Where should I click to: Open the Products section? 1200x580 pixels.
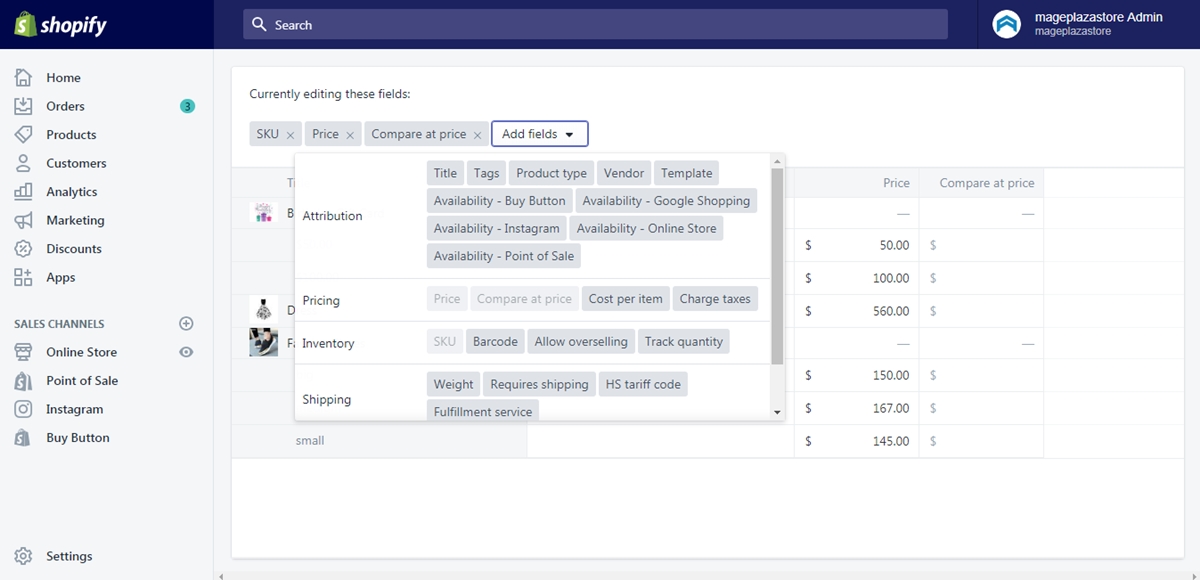71,135
